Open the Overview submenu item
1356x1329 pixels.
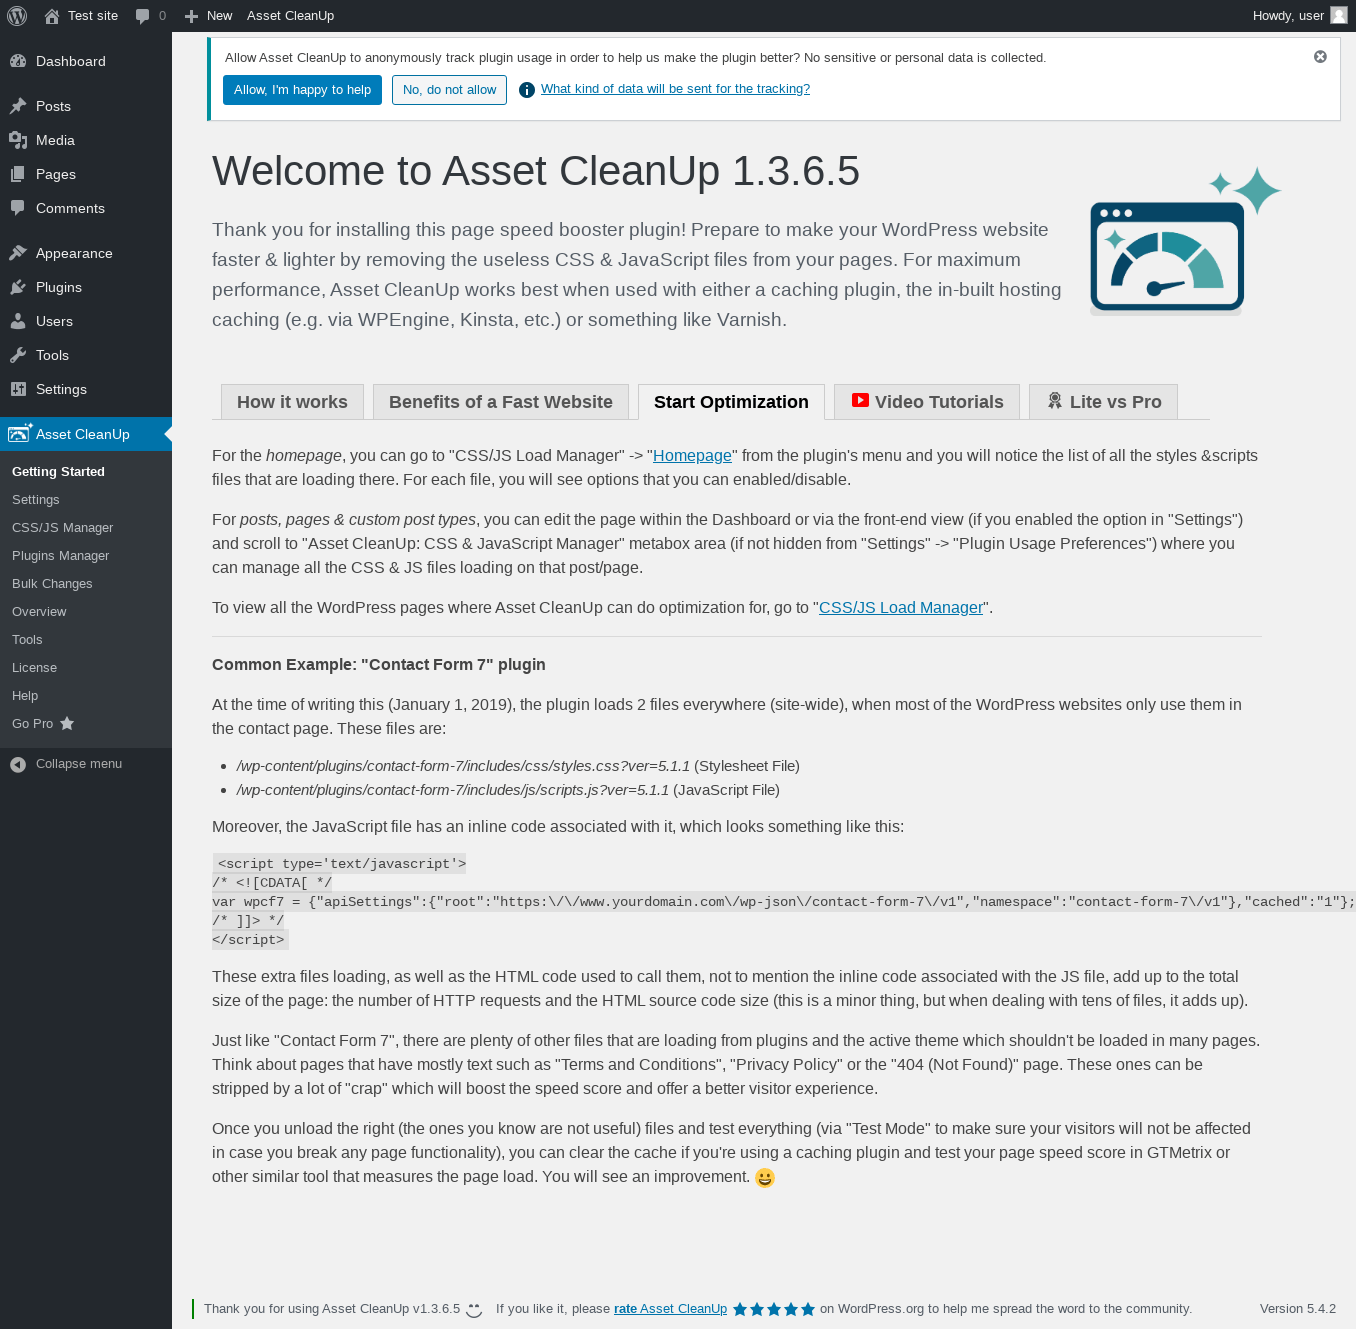coord(39,612)
